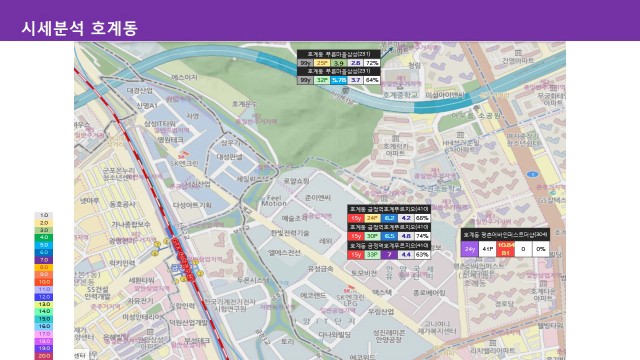Click the purple 7 price cell

[389, 255]
